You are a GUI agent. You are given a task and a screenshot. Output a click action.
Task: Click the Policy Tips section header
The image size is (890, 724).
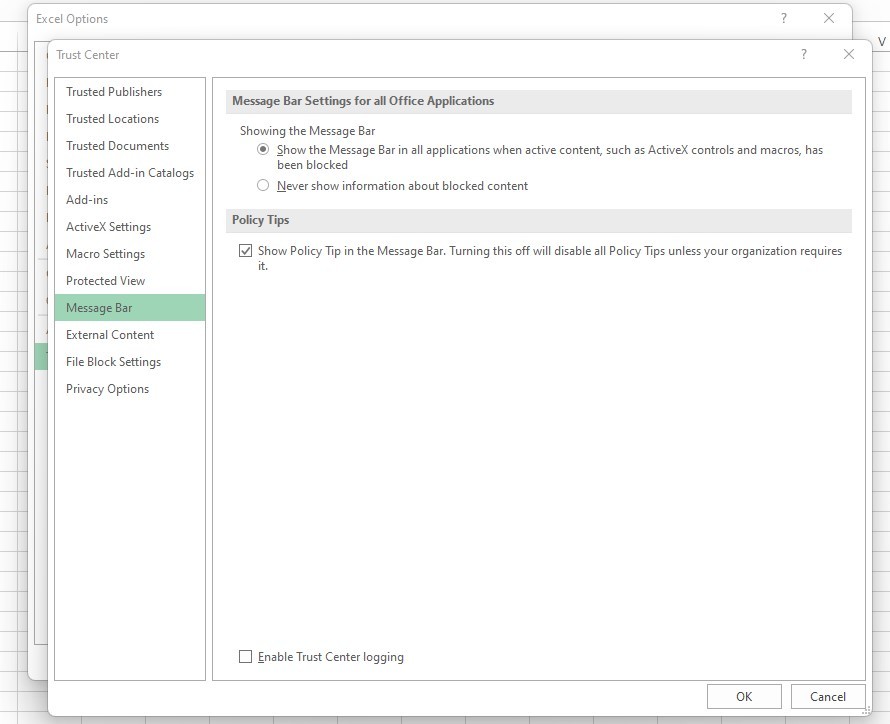(539, 220)
